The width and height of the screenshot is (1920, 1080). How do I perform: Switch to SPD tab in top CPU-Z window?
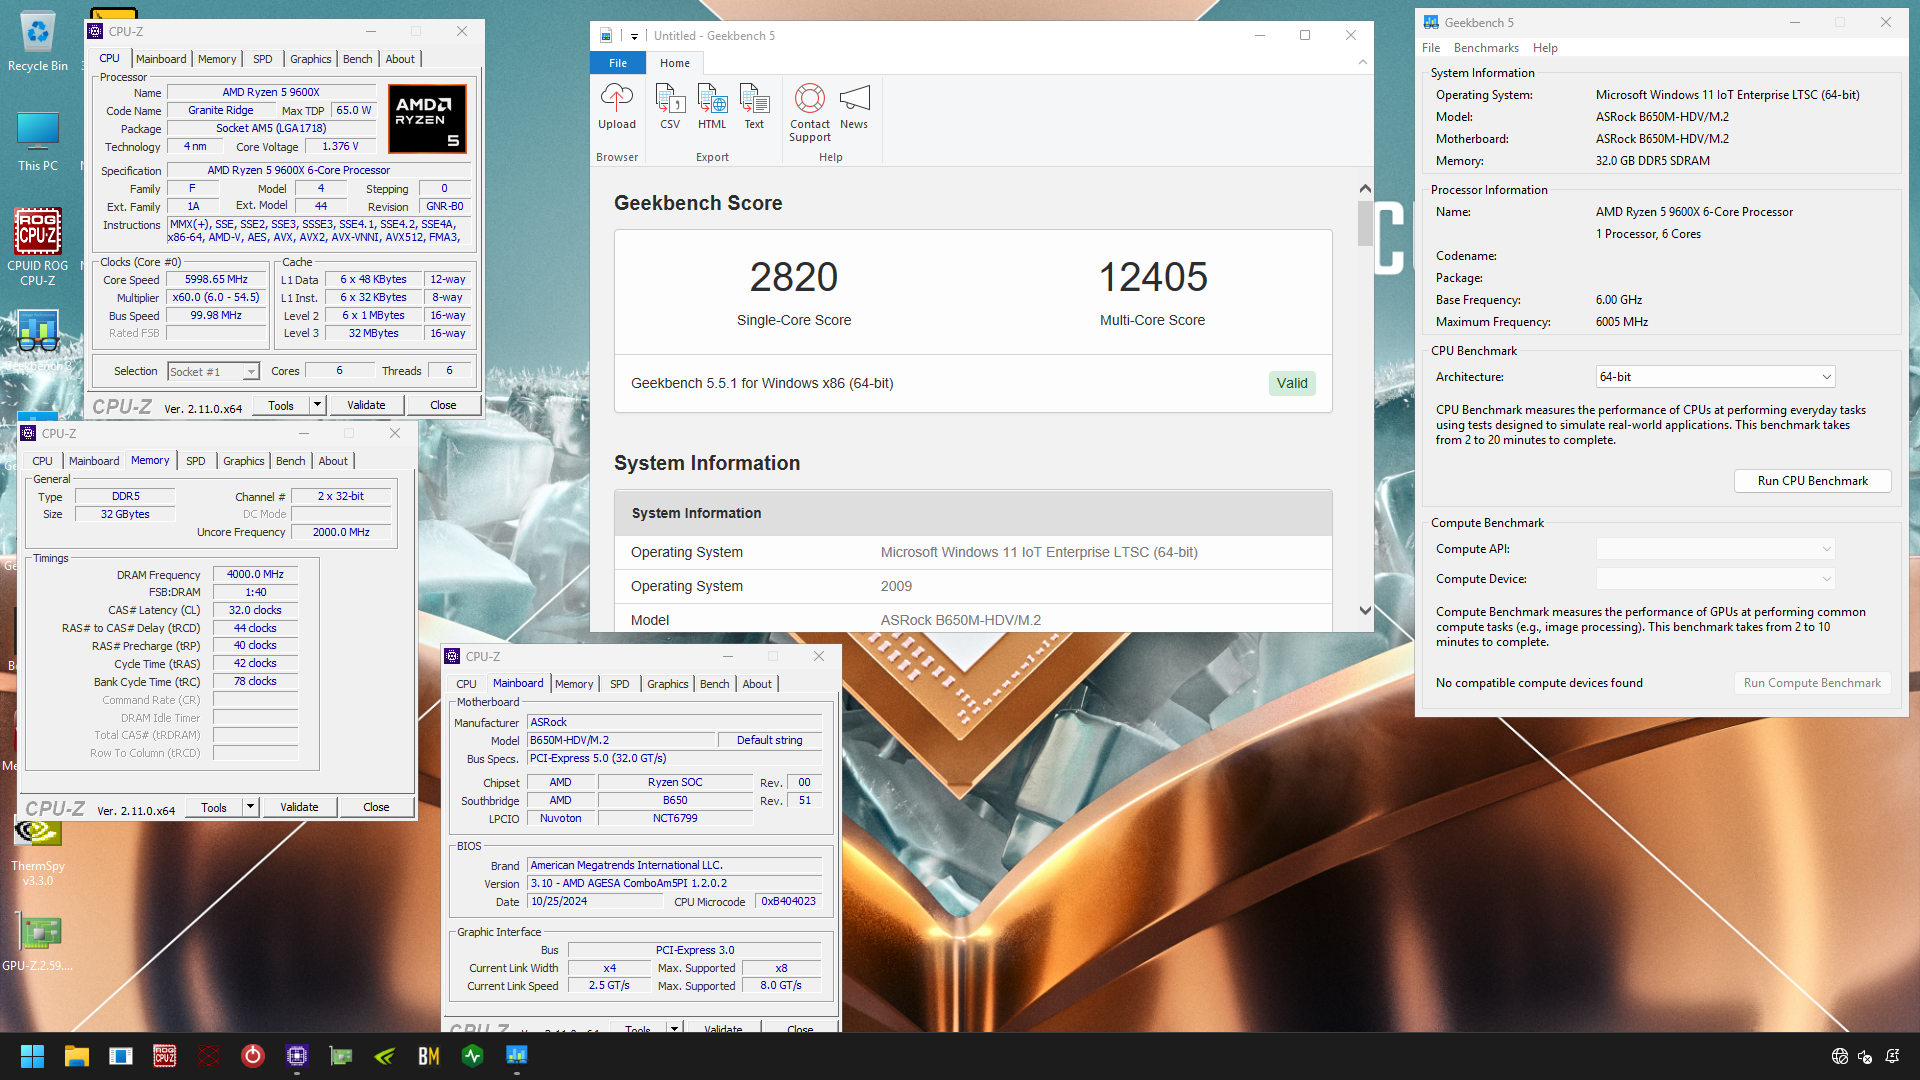coord(263,59)
